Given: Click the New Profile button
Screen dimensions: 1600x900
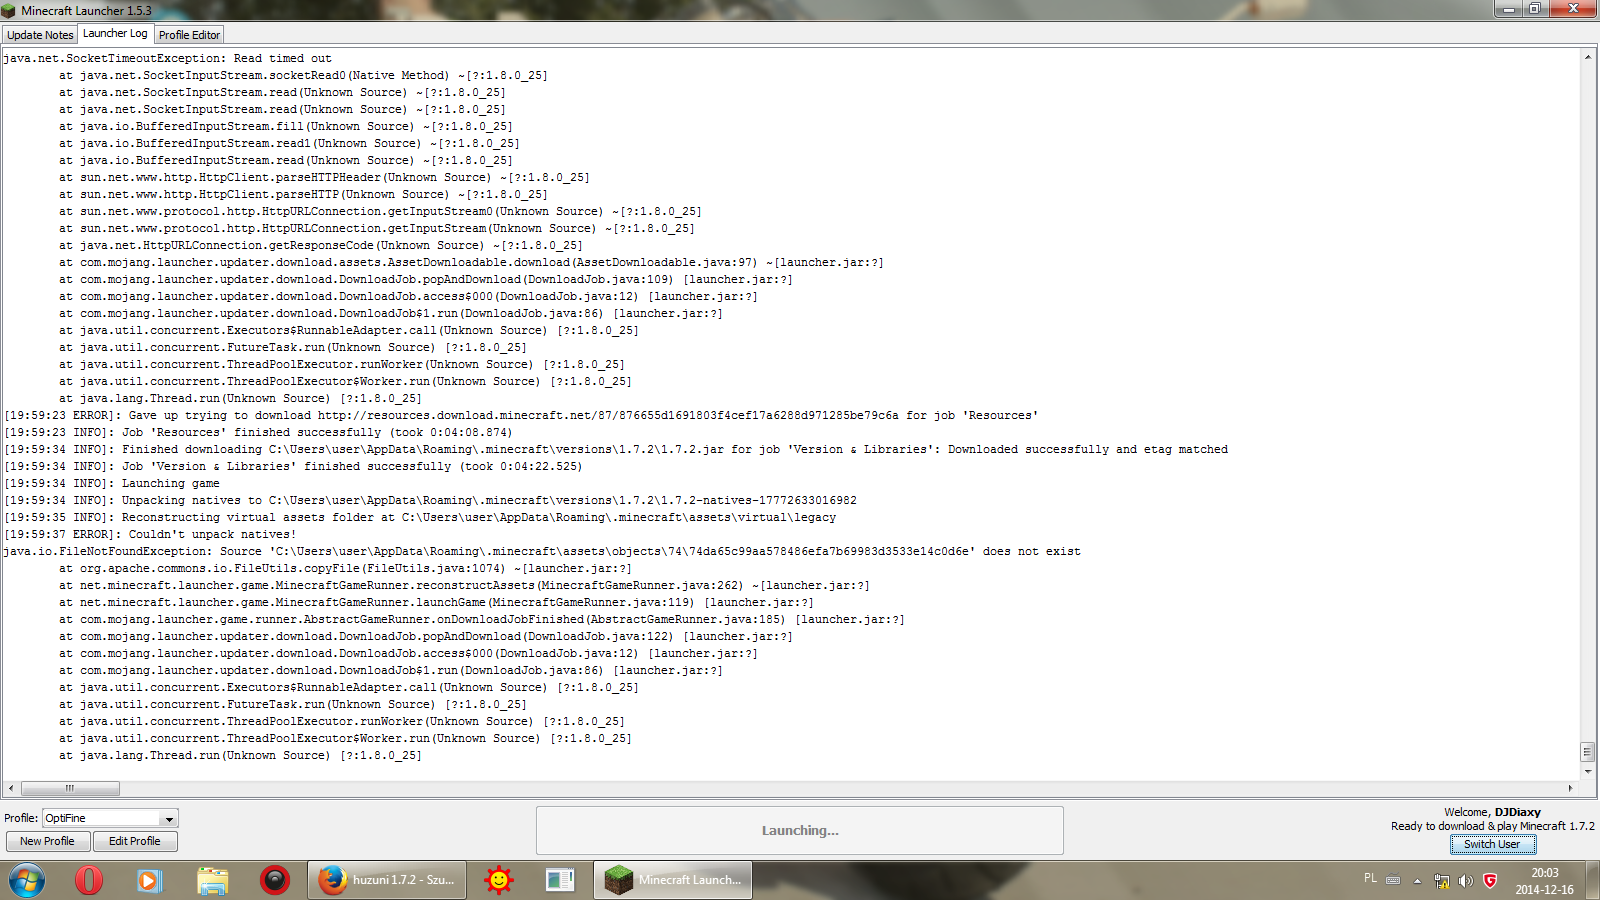Looking at the screenshot, I should 47,841.
